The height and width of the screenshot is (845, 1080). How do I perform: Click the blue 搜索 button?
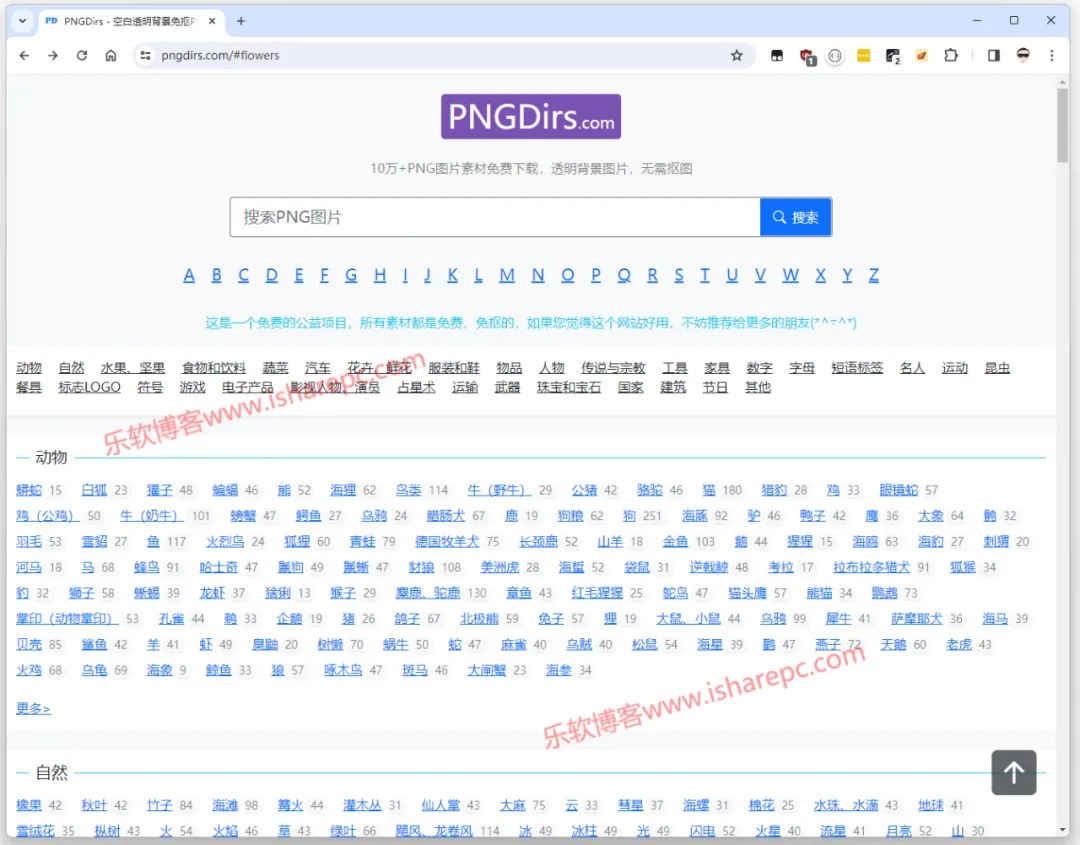(x=796, y=217)
